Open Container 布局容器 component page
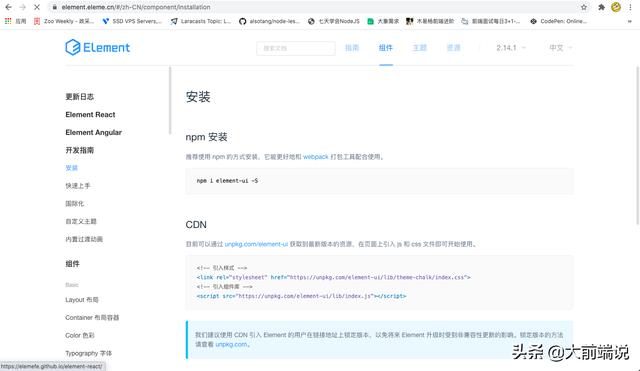 [x=92, y=318]
